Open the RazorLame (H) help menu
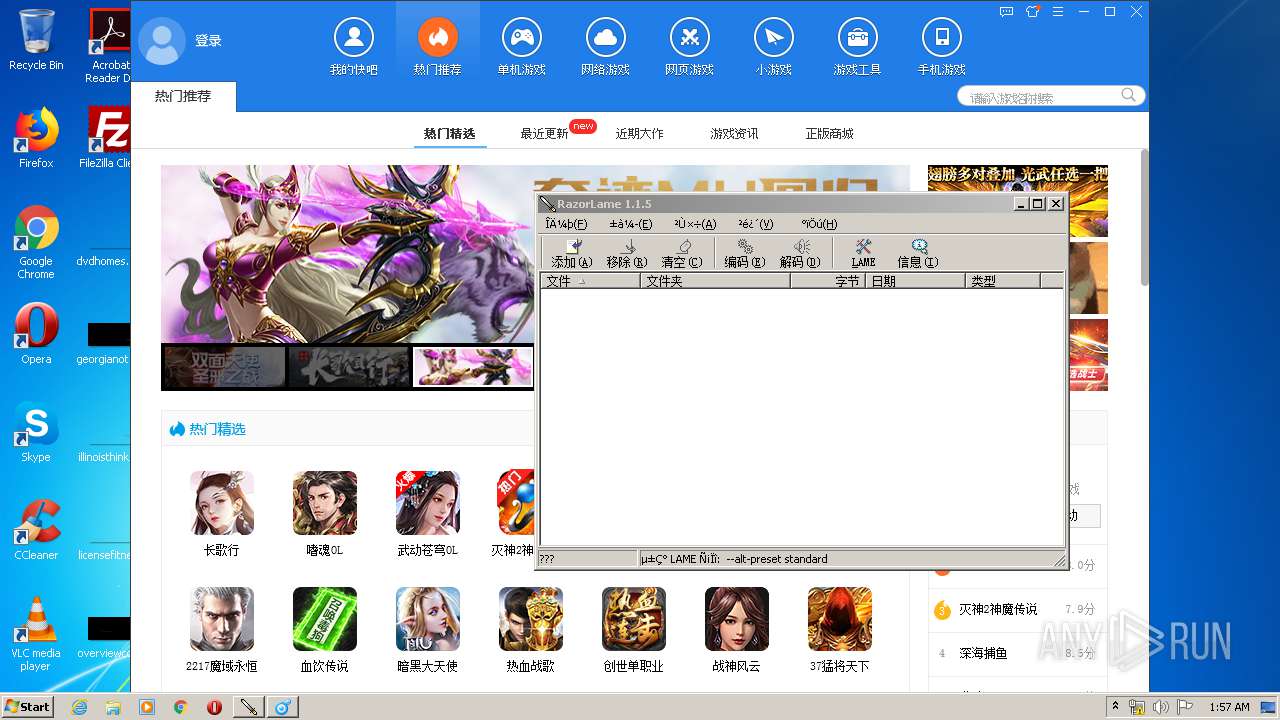This screenshot has width=1280, height=720. tap(819, 224)
